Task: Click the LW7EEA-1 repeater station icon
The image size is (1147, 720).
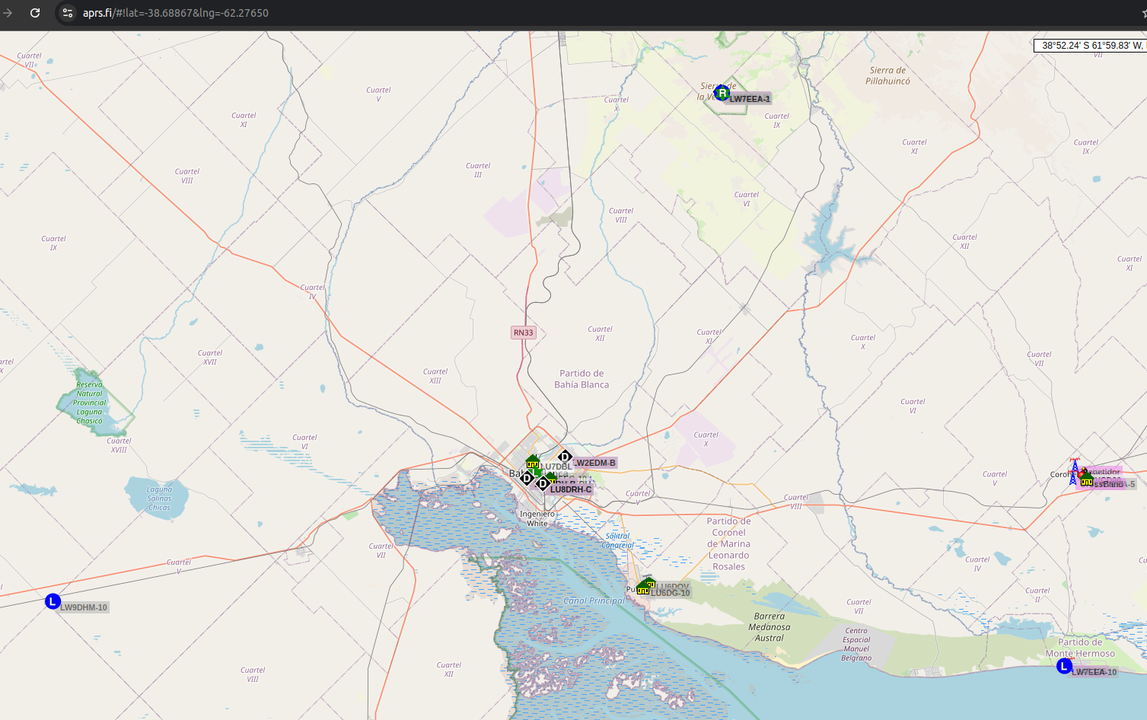Action: click(722, 93)
